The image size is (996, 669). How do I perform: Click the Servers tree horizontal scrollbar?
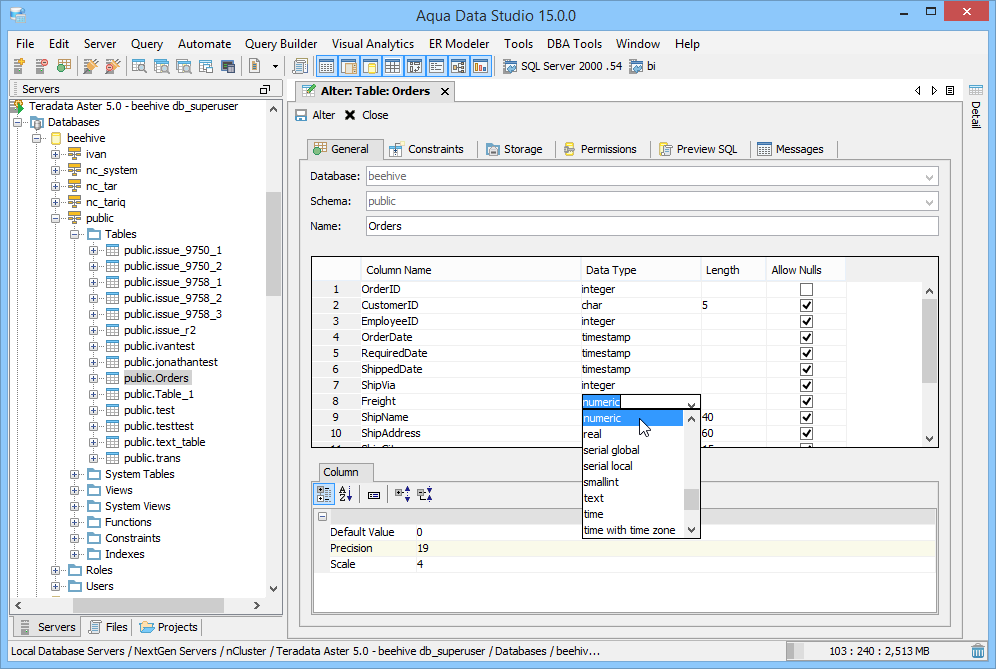pos(150,605)
